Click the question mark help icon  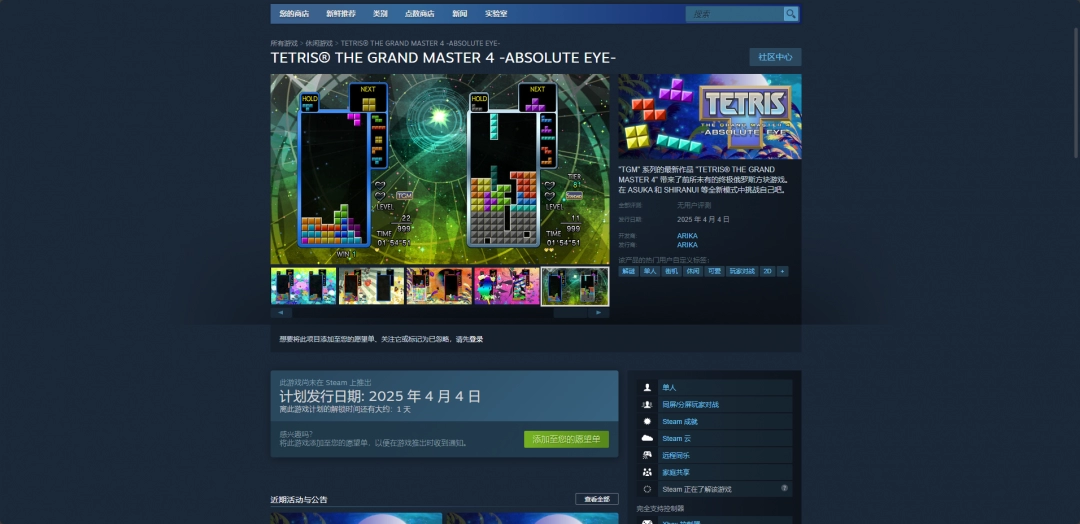pos(784,489)
